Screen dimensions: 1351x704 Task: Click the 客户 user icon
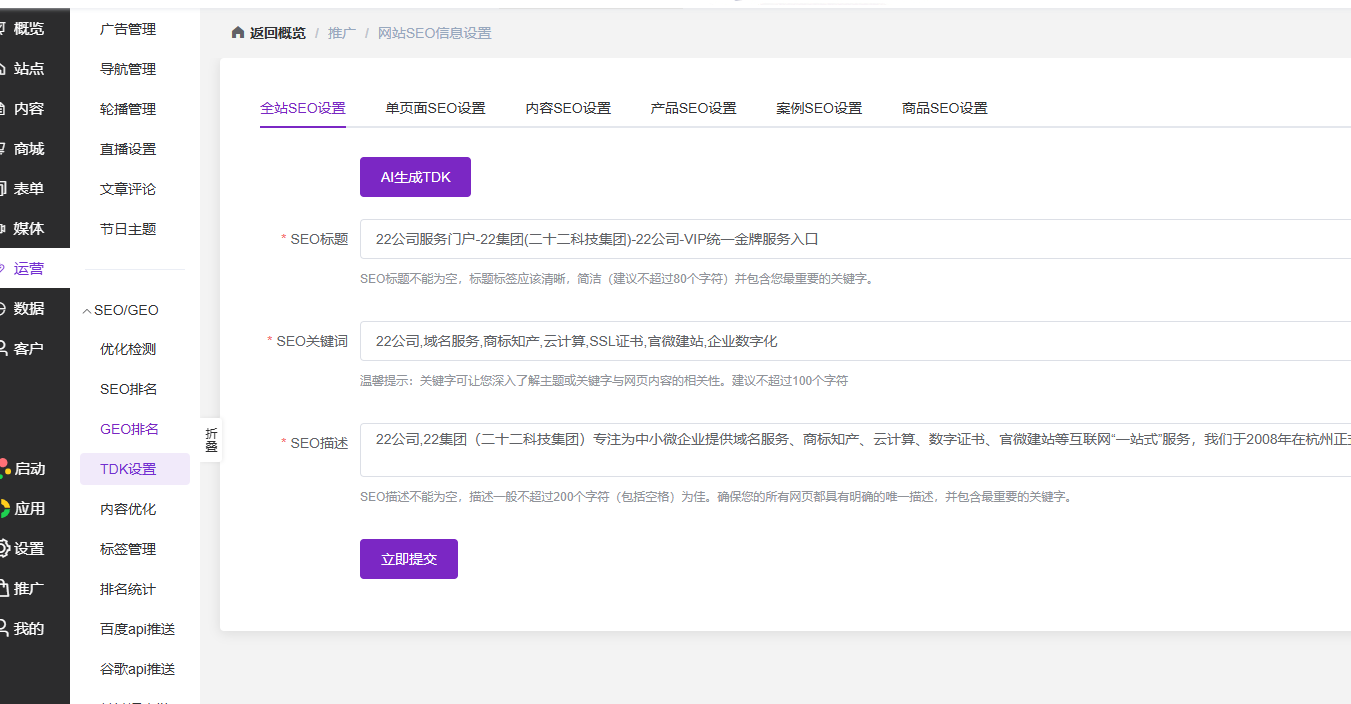(3, 349)
